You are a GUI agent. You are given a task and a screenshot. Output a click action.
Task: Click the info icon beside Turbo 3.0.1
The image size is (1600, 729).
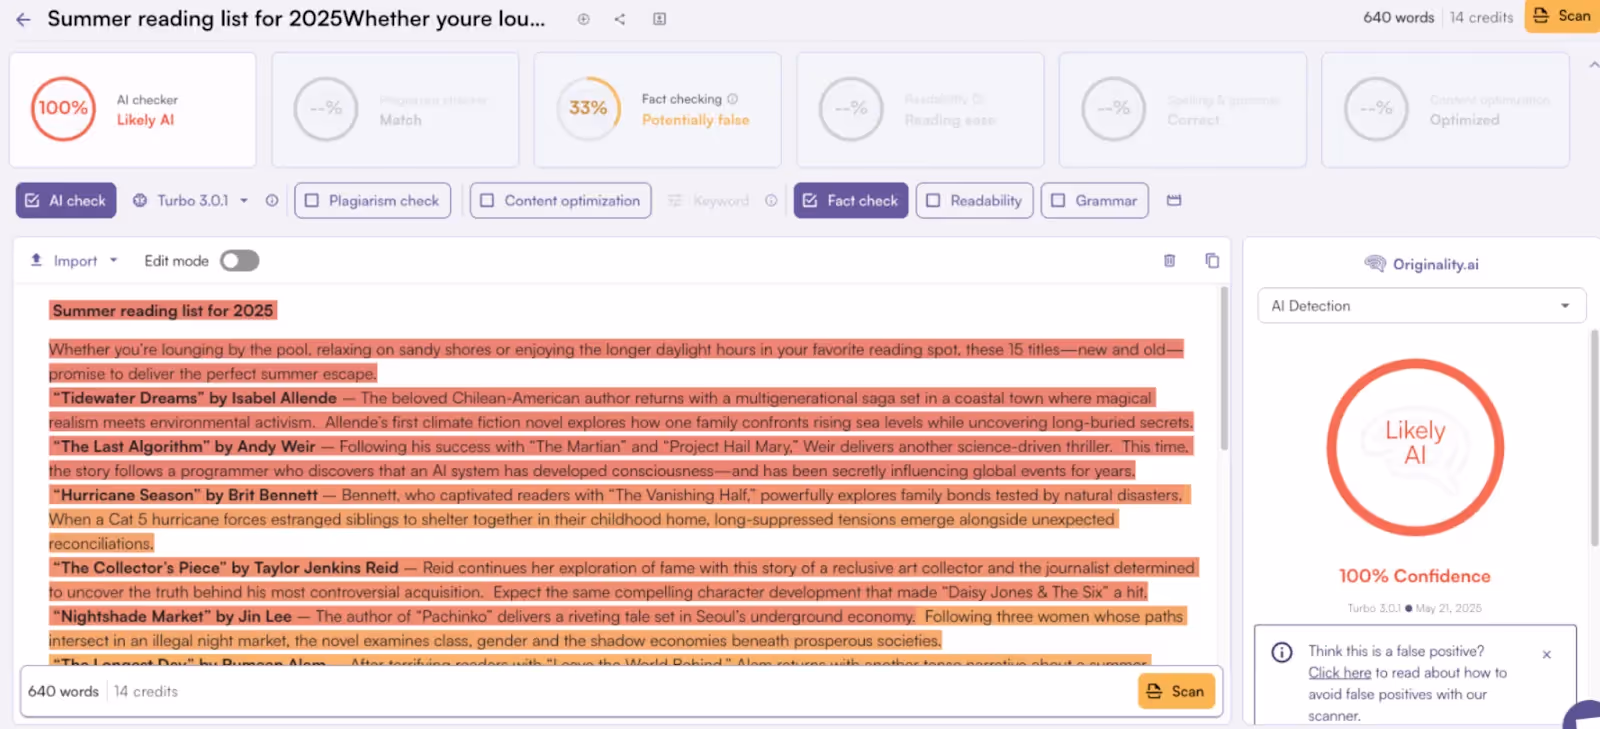[x=272, y=200]
